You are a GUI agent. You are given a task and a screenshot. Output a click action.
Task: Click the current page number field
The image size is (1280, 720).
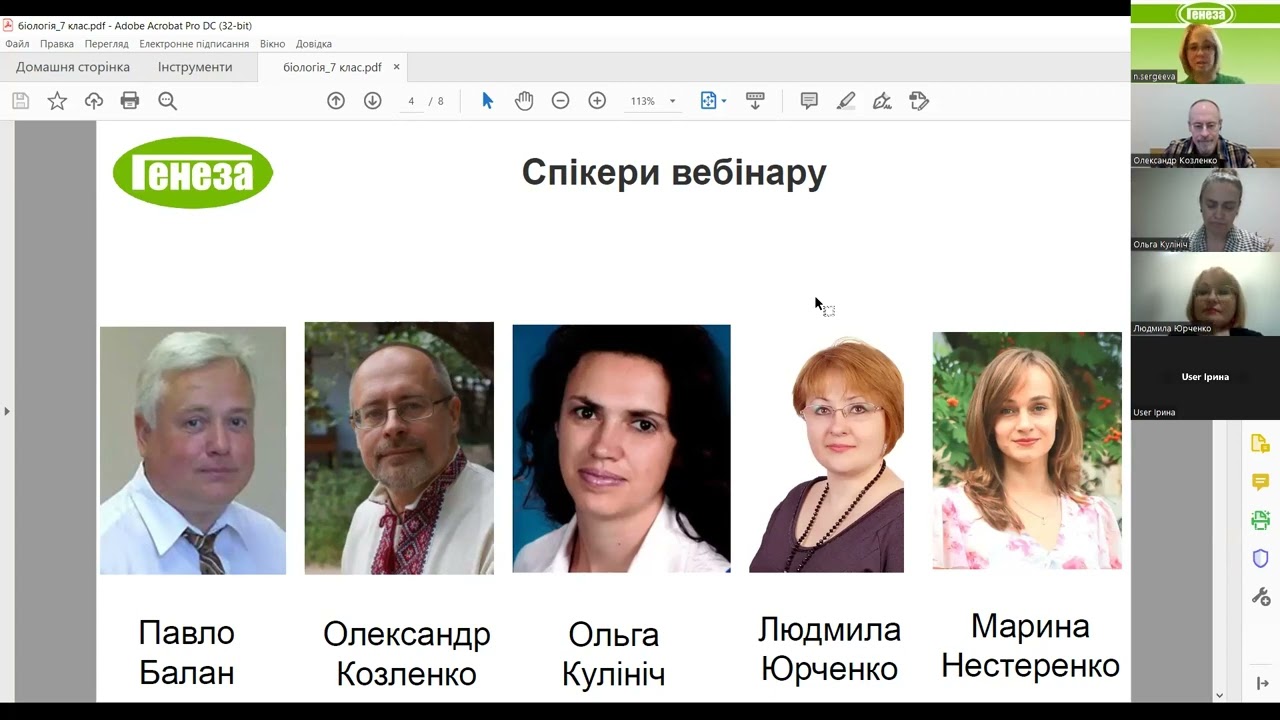pos(411,101)
